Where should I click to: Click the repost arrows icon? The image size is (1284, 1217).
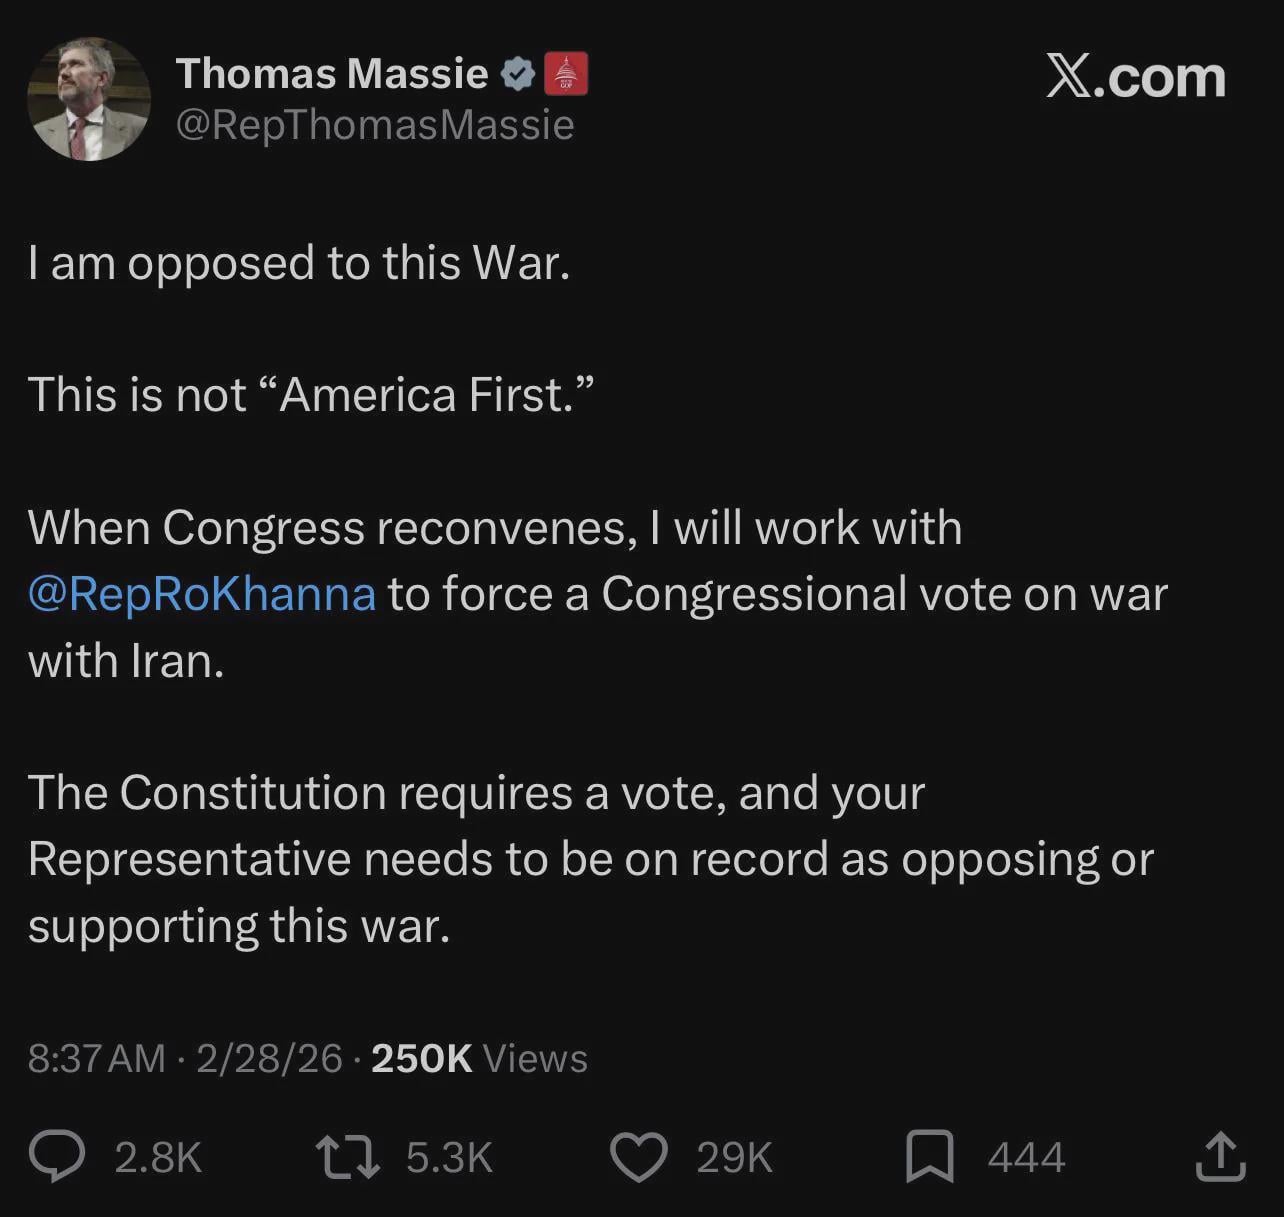(347, 1157)
